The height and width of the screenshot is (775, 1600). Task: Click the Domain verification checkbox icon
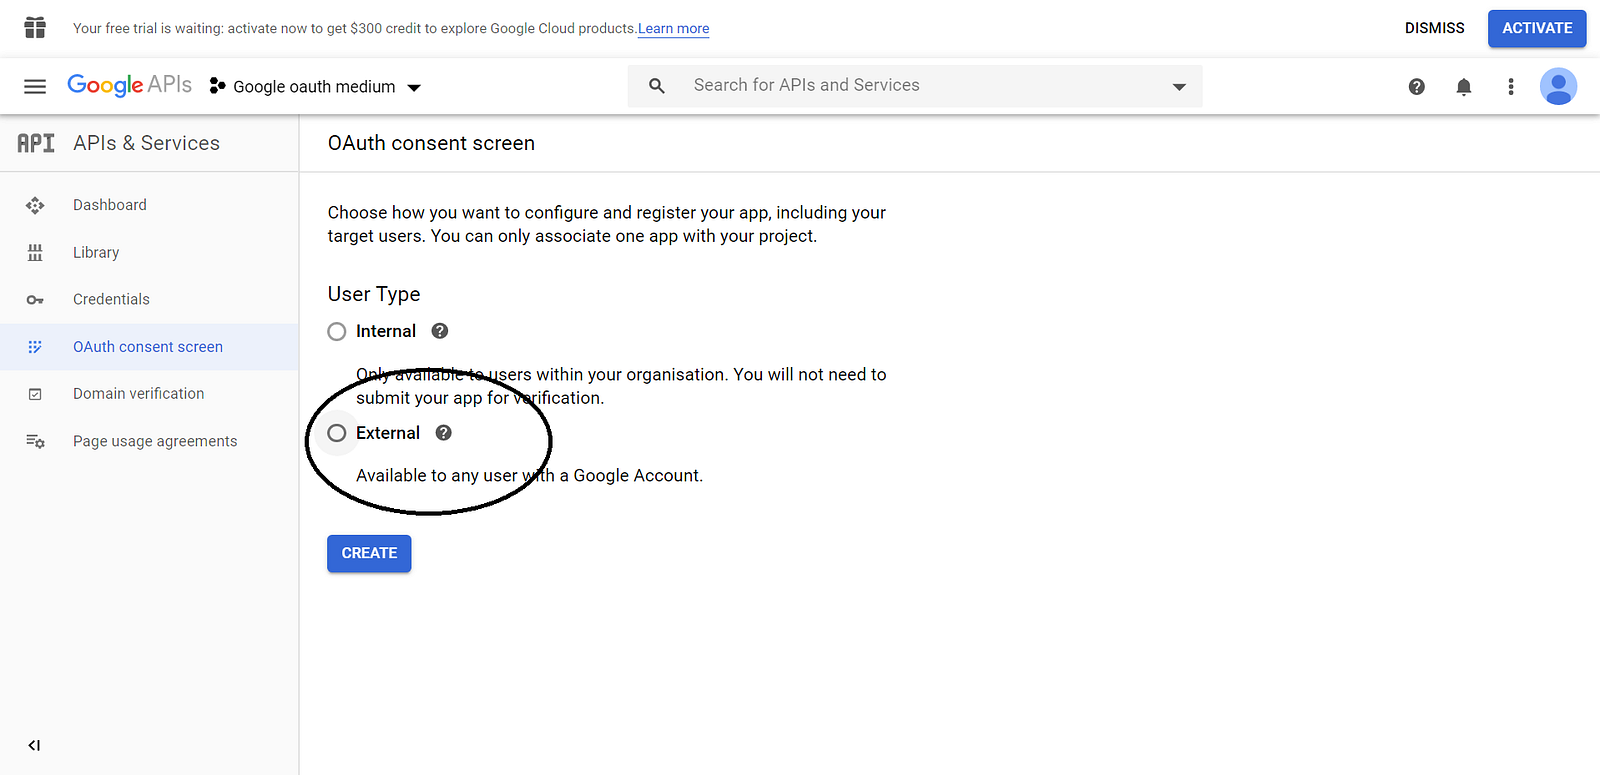[x=35, y=394]
